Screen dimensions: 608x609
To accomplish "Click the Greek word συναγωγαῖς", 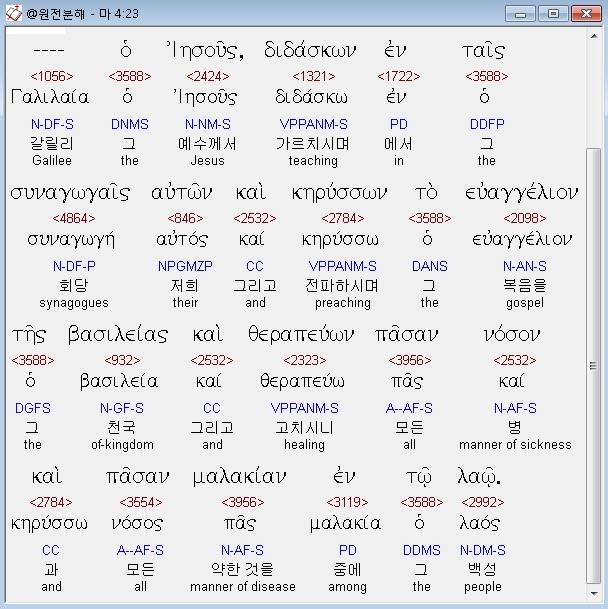I will pyautogui.click(x=70, y=193).
